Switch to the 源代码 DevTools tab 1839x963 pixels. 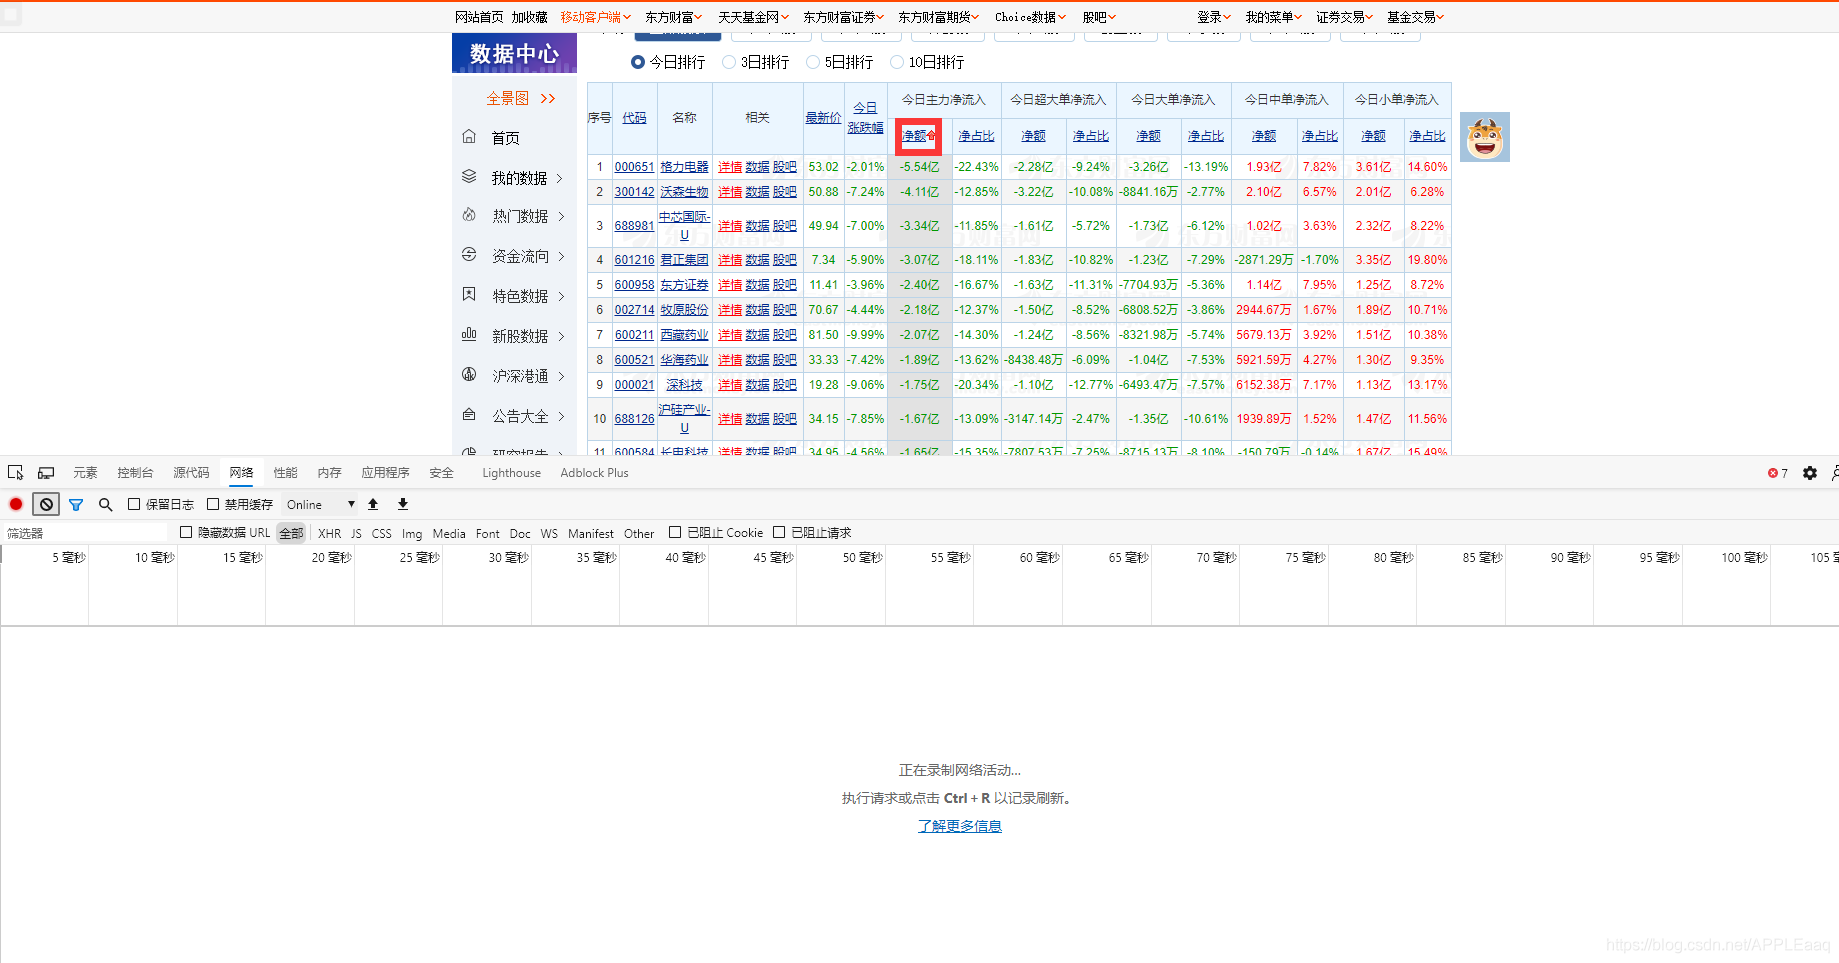coord(191,473)
